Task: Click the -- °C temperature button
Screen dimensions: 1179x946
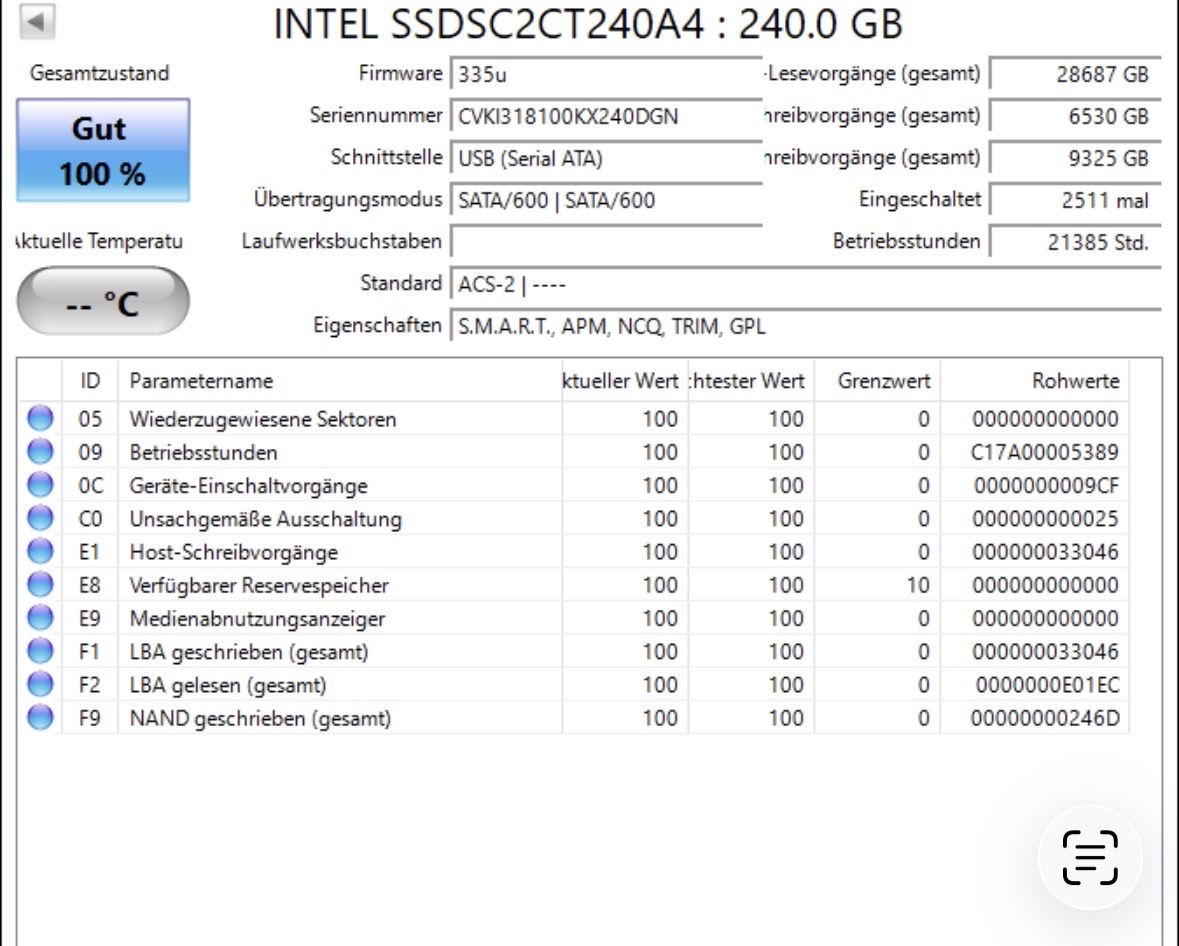Action: coord(103,302)
